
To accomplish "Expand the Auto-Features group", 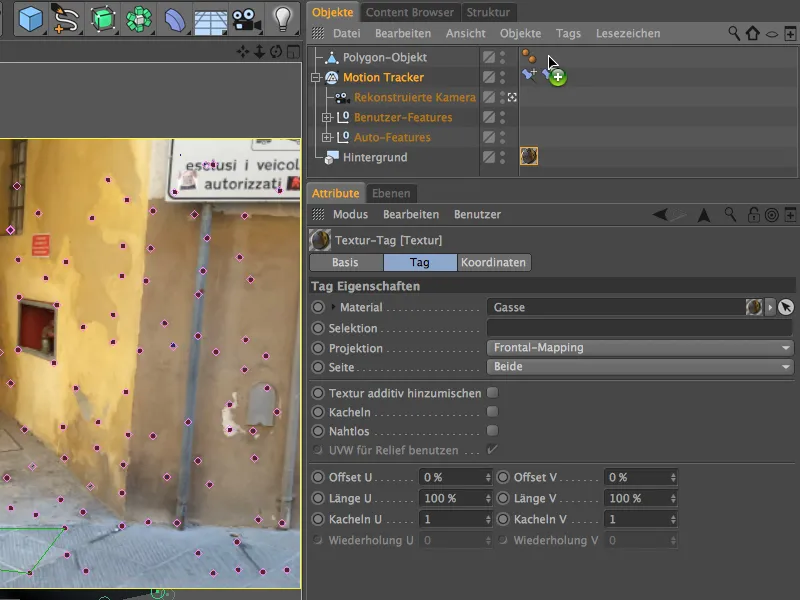I will [327, 137].
